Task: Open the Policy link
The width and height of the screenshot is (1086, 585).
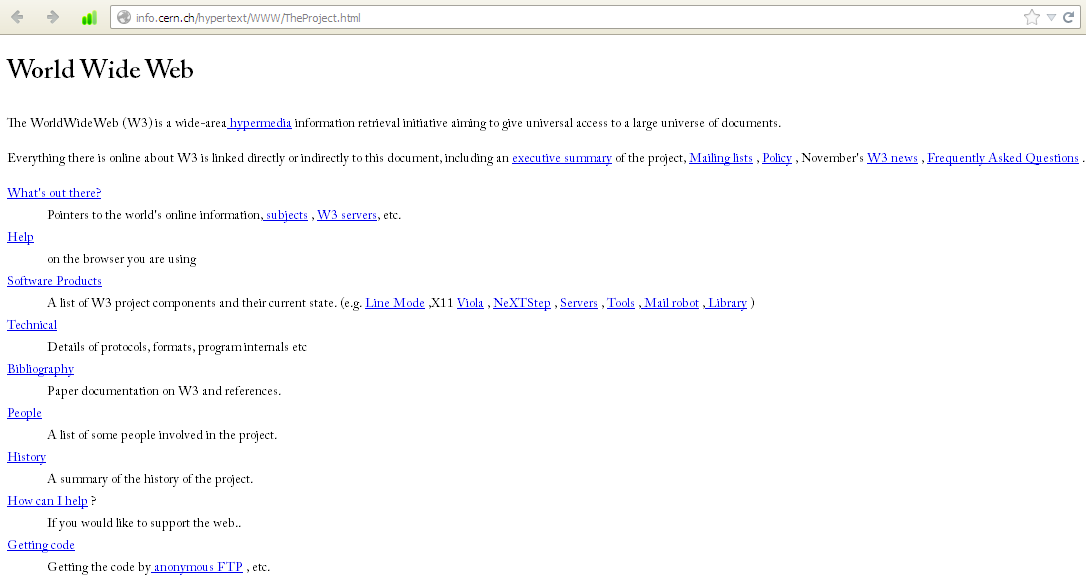Action: [x=777, y=158]
